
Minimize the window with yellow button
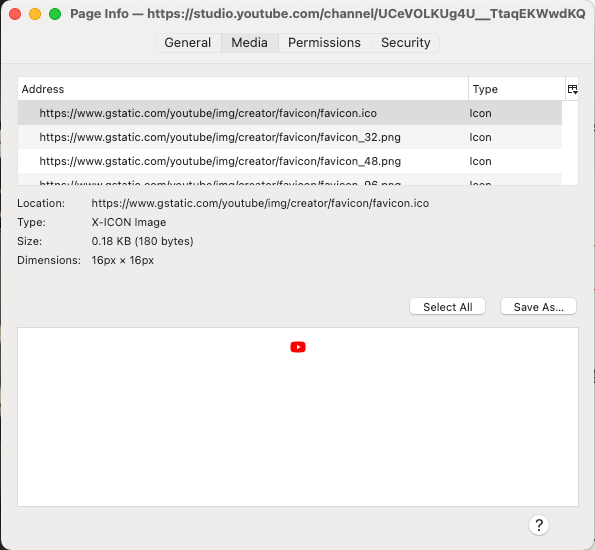pyautogui.click(x=35, y=14)
